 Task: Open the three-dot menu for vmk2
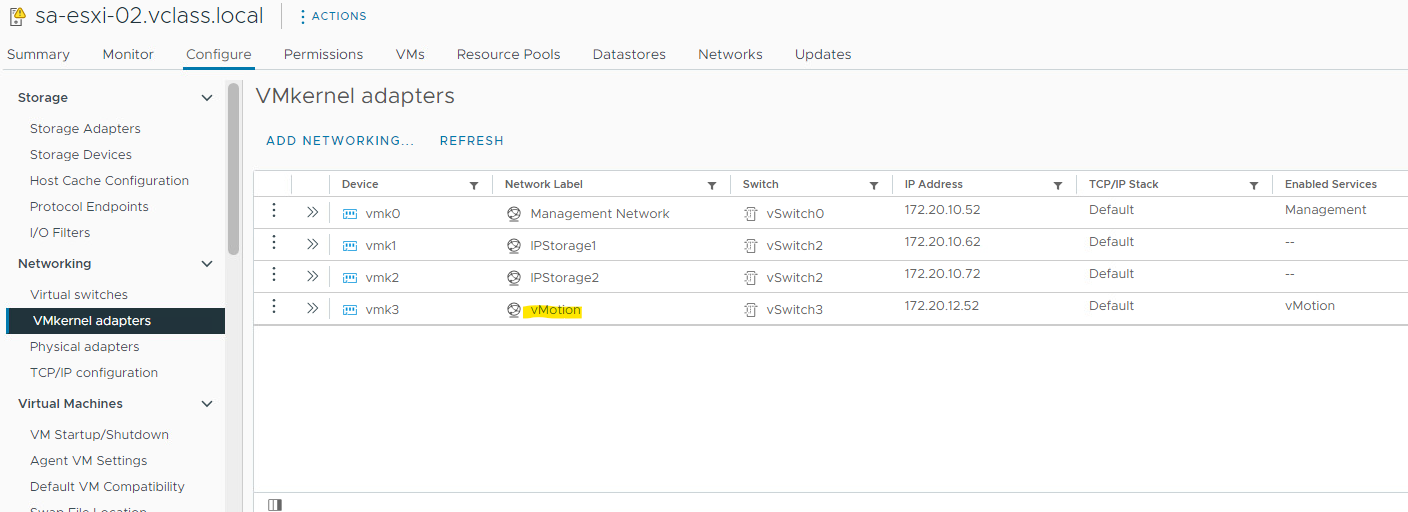[x=273, y=275]
